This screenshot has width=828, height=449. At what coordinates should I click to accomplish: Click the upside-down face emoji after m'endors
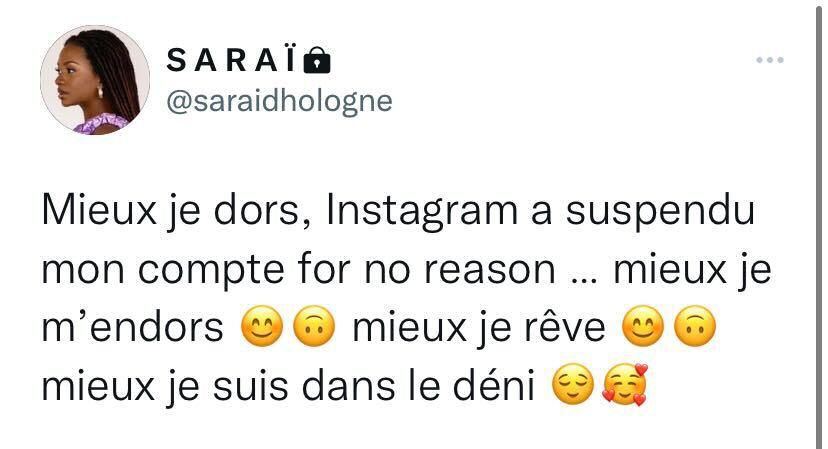[314, 326]
